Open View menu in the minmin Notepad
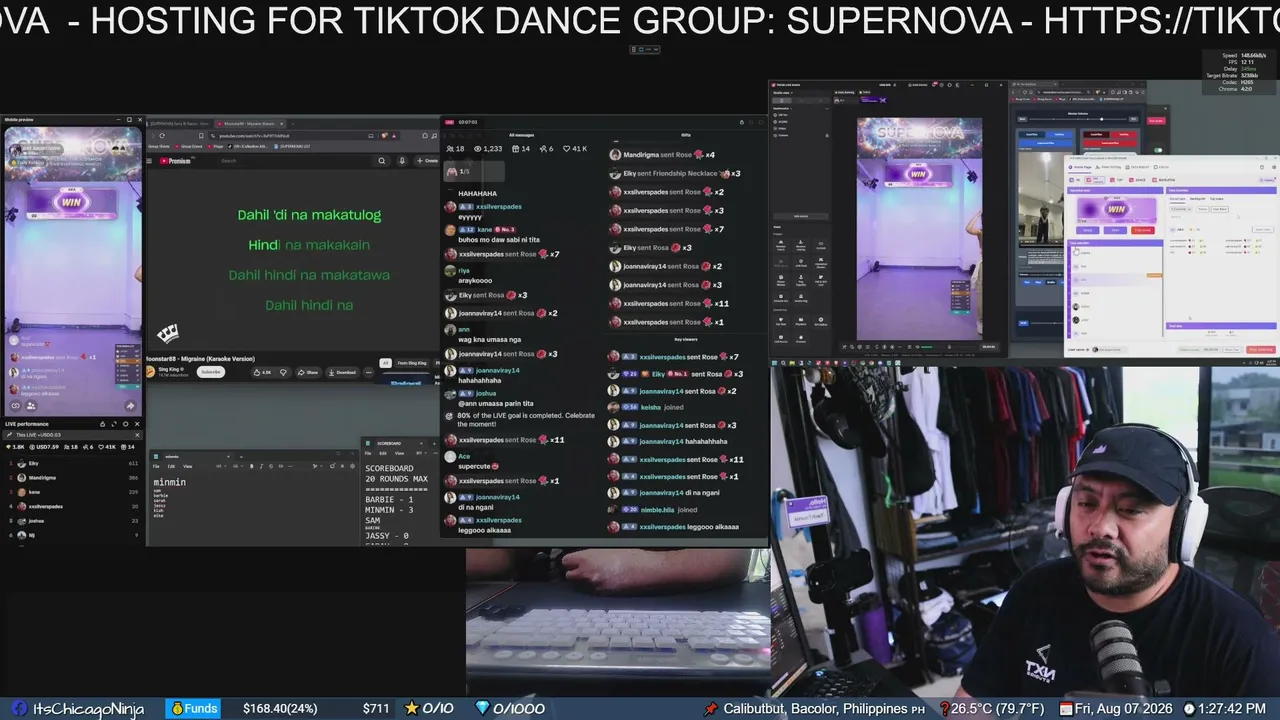This screenshot has width=1280, height=720. (187, 466)
